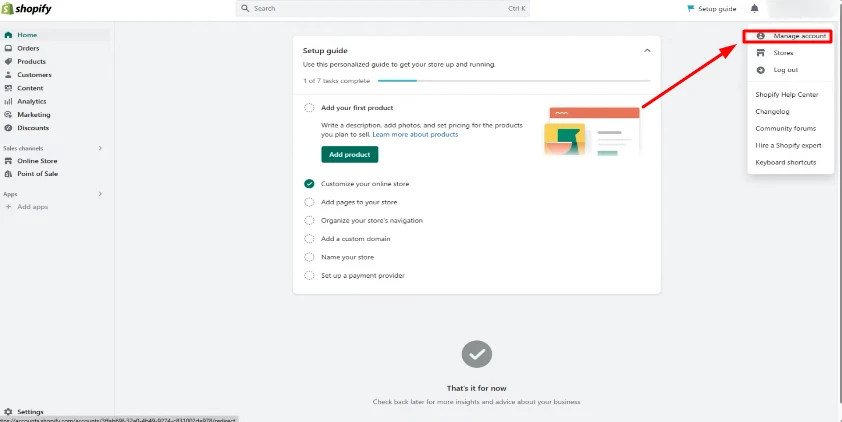Open Products in sidebar
Screen dimensions: 842x422
point(31,62)
